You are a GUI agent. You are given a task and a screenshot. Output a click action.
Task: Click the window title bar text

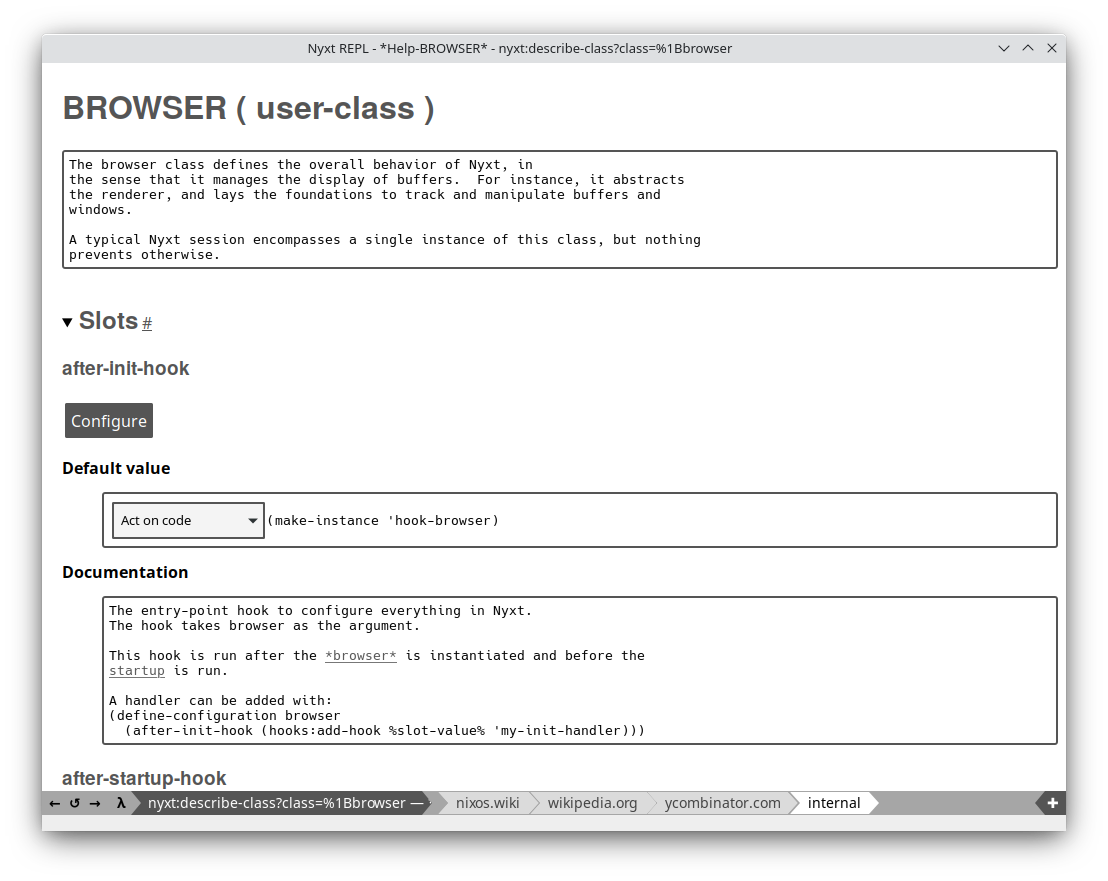[x=519, y=49]
